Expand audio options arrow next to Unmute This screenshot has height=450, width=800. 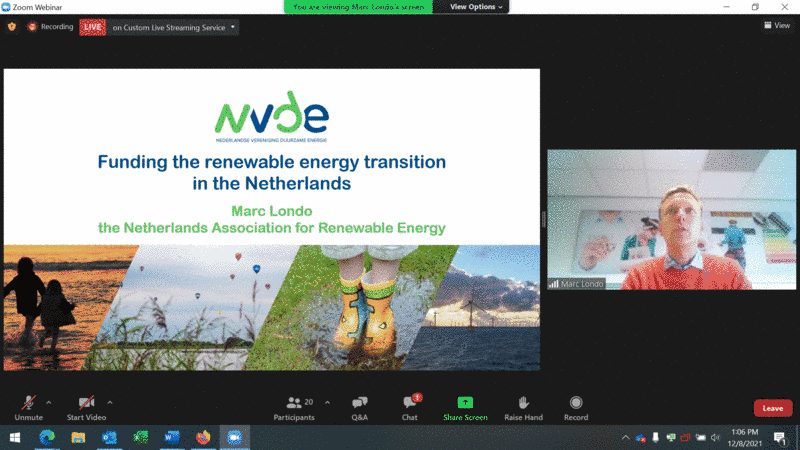tap(49, 402)
